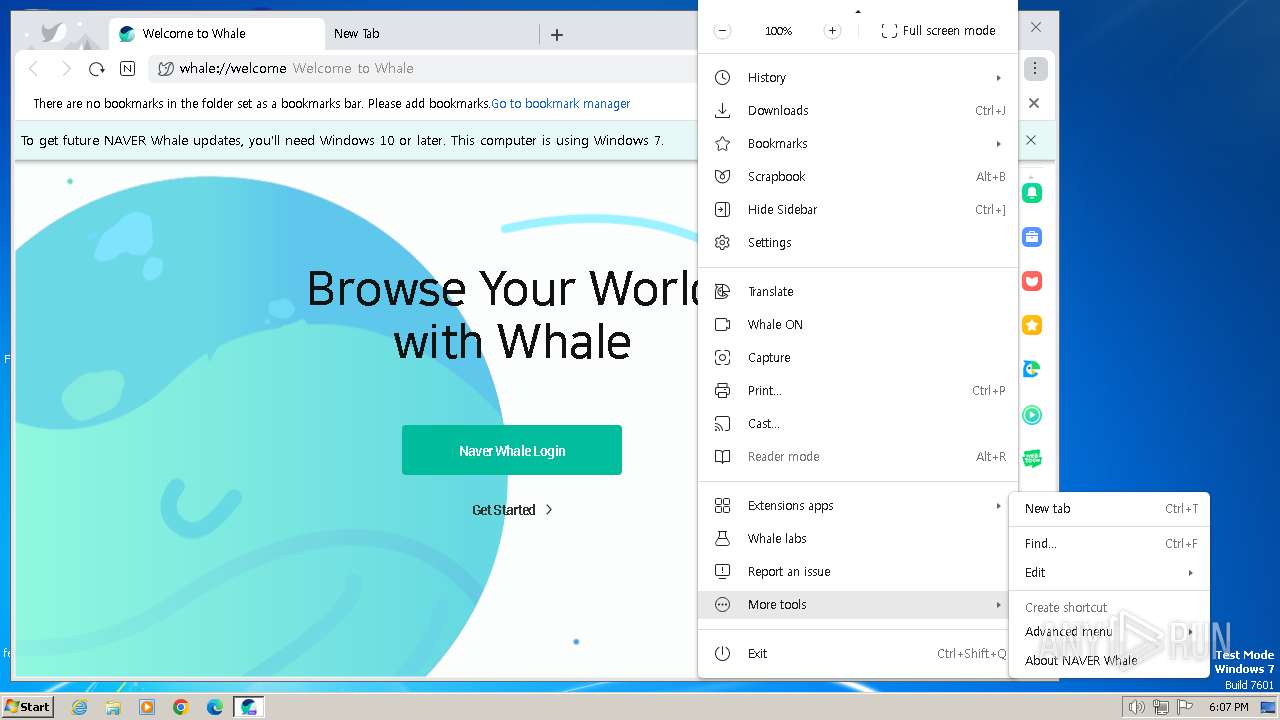Click the network tray icon

tap(1161, 707)
